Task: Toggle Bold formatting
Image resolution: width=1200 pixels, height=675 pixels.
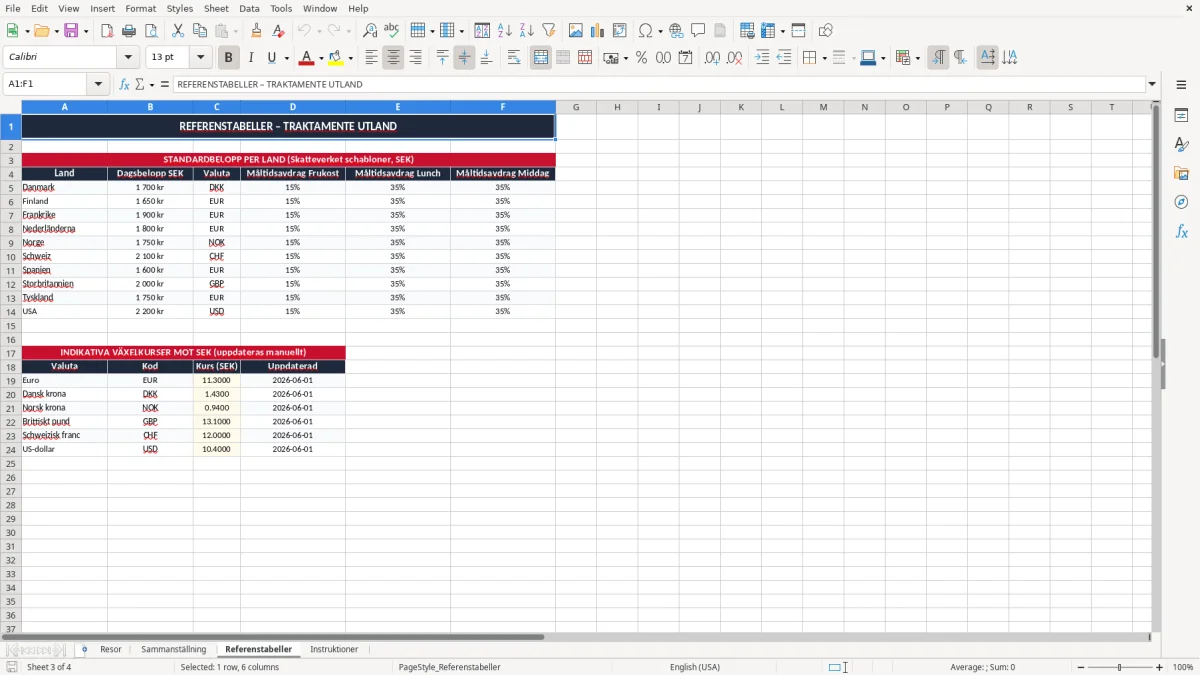Action: (x=229, y=58)
